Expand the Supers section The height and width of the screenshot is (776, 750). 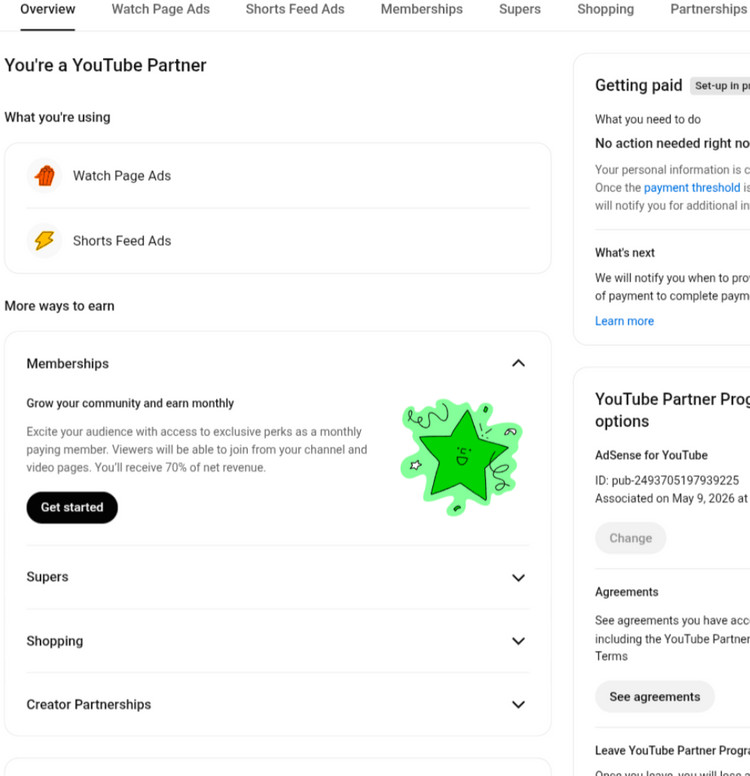tap(518, 577)
